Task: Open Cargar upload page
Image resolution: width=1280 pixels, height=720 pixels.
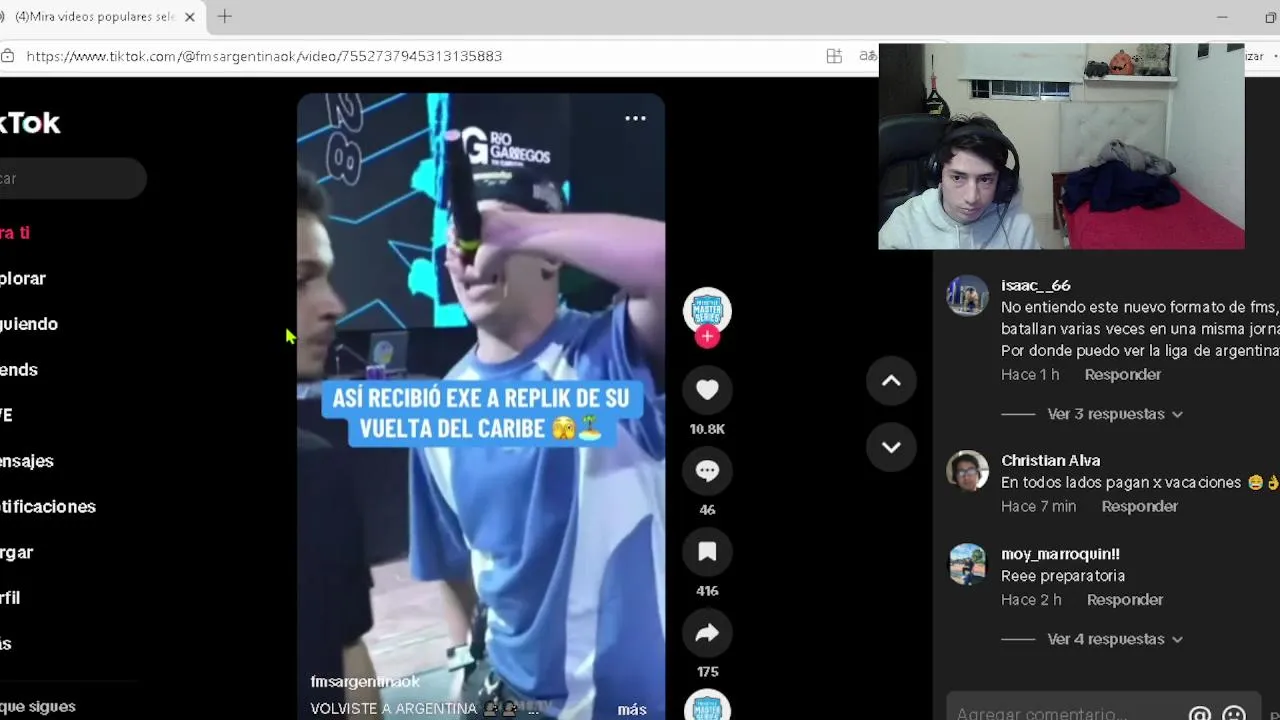Action: click(x=17, y=552)
